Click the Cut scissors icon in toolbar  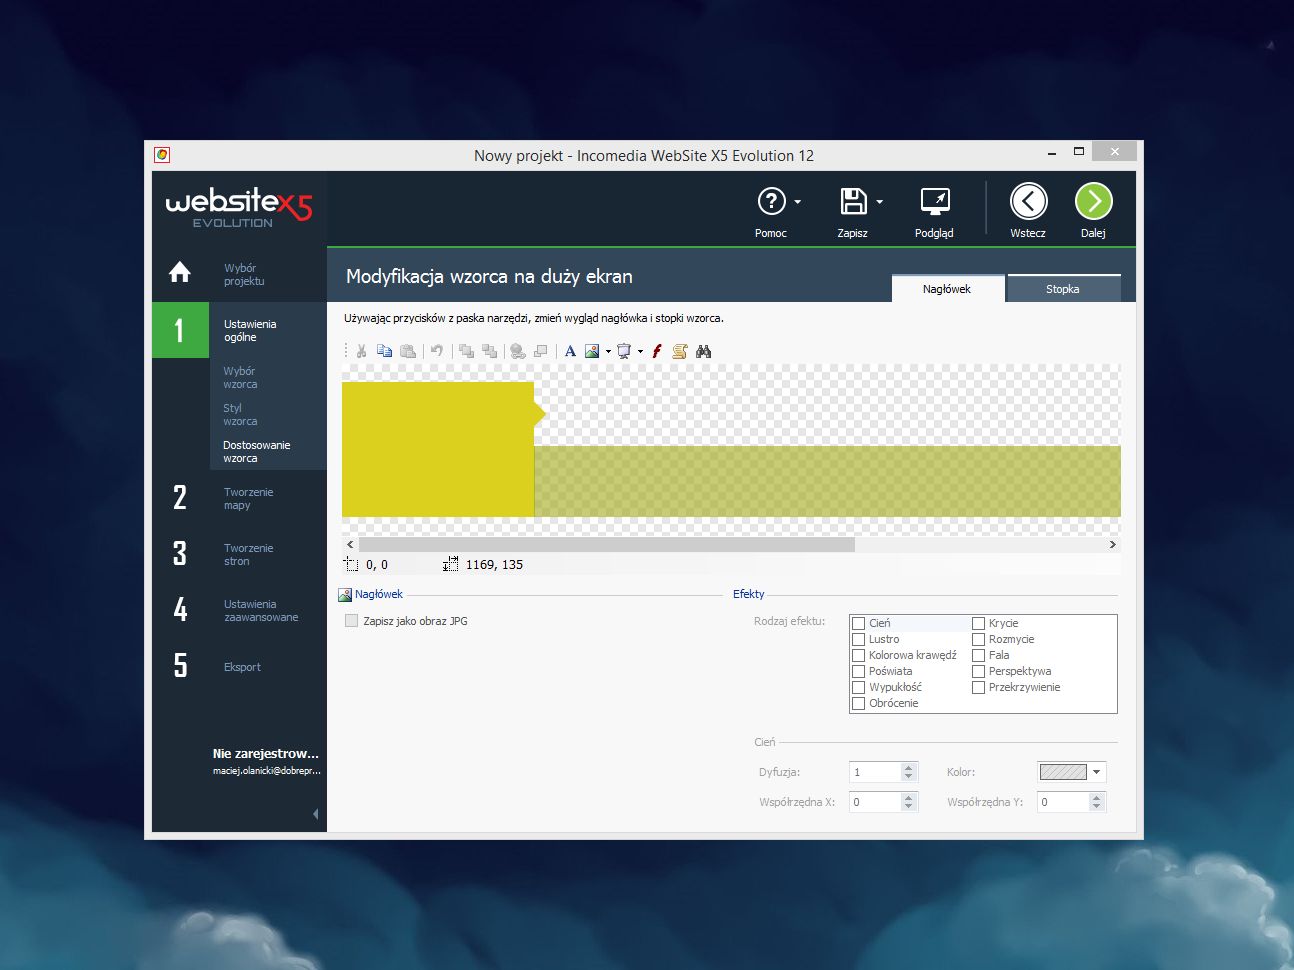pos(361,351)
